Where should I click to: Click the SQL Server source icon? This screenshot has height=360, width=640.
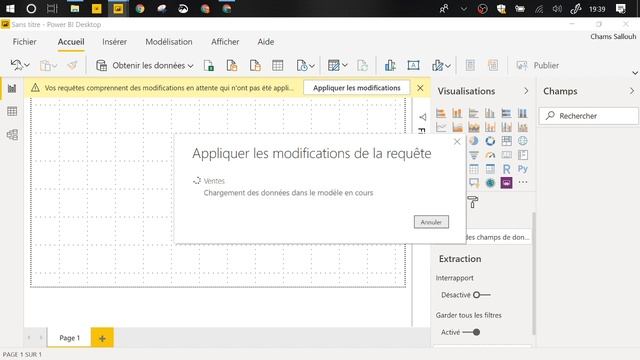click(255, 65)
